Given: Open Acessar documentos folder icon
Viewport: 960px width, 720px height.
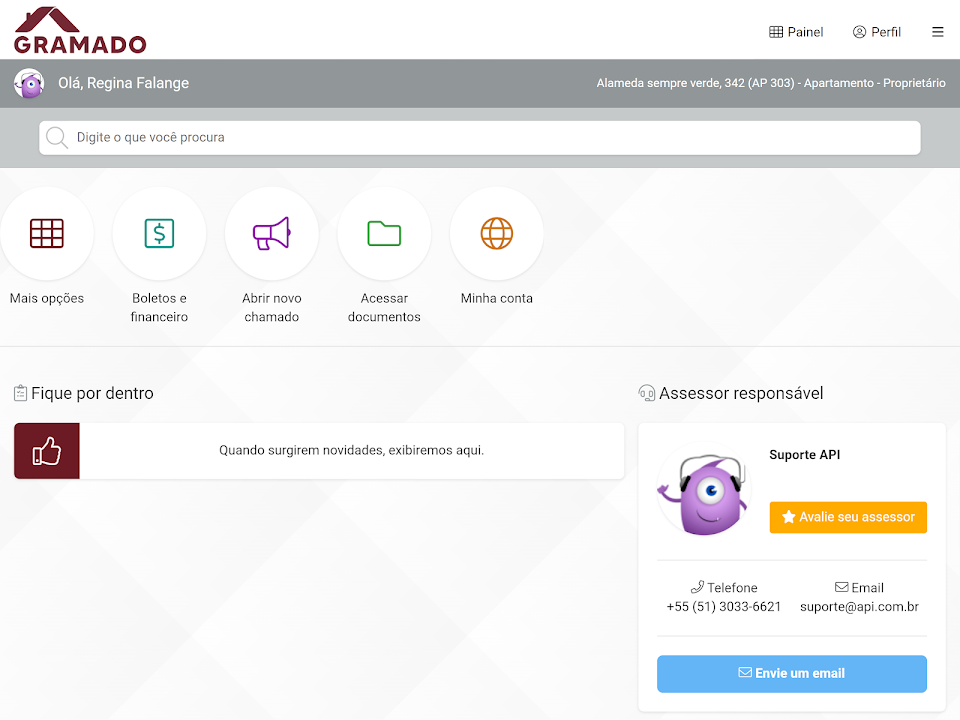Looking at the screenshot, I should [x=384, y=234].
